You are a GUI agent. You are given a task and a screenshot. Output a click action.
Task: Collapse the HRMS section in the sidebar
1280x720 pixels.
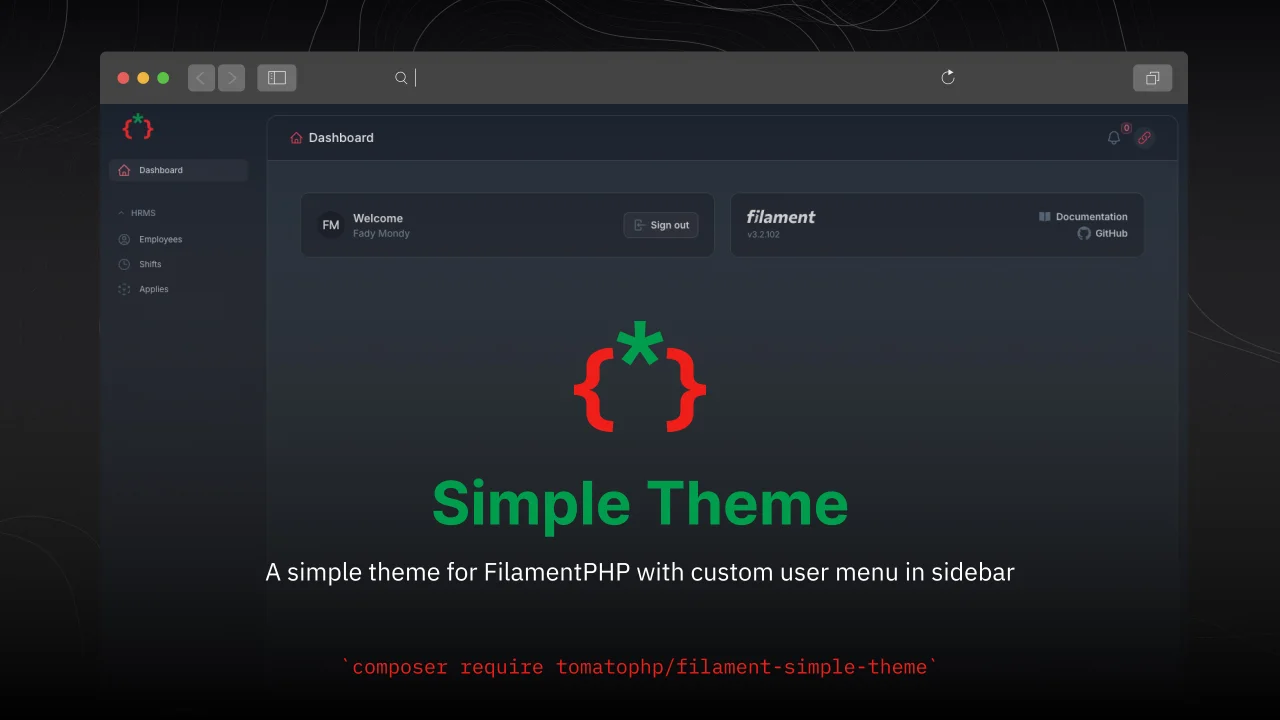click(122, 213)
